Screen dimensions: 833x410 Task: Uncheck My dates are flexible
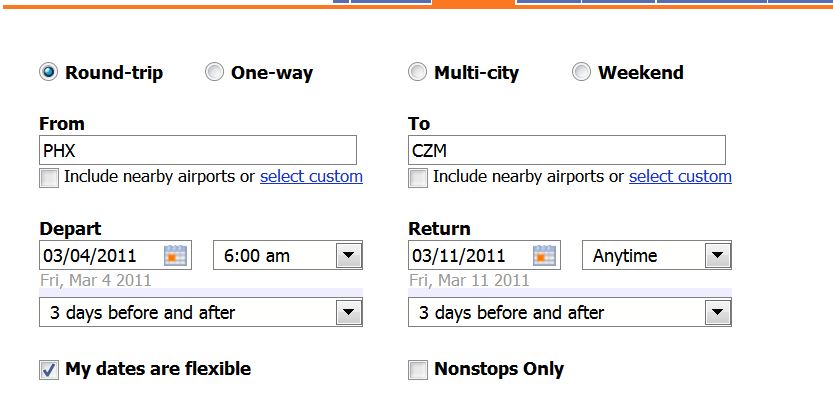click(49, 370)
